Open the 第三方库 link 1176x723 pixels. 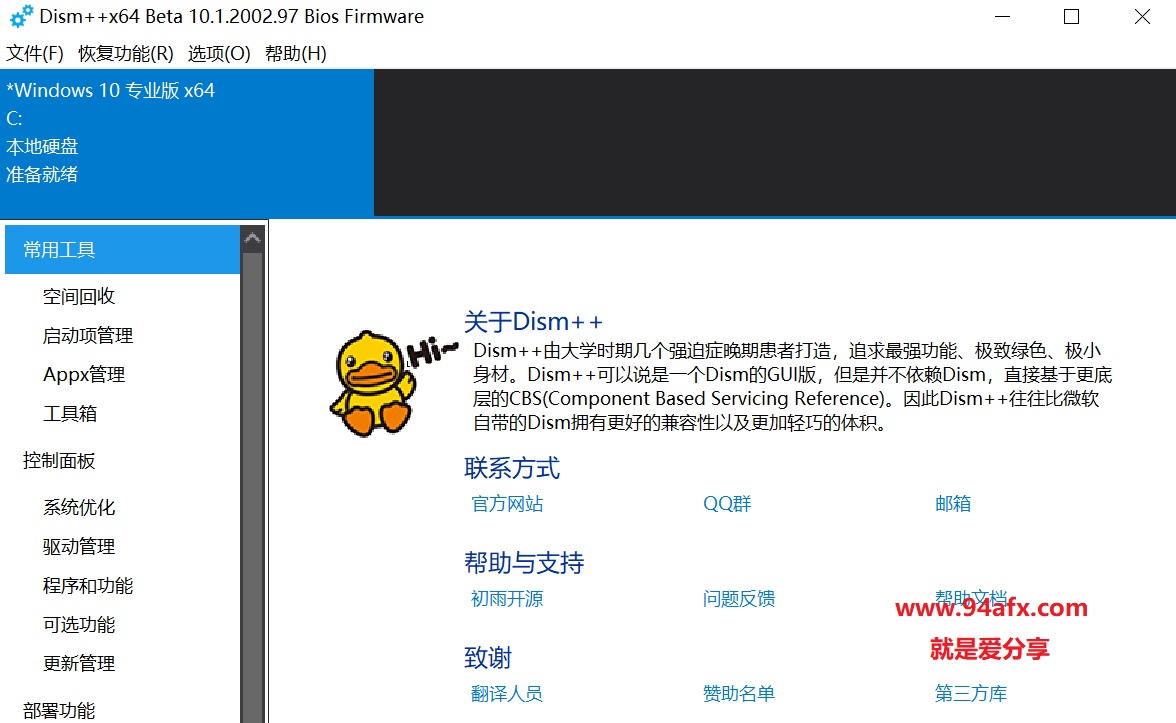point(970,694)
